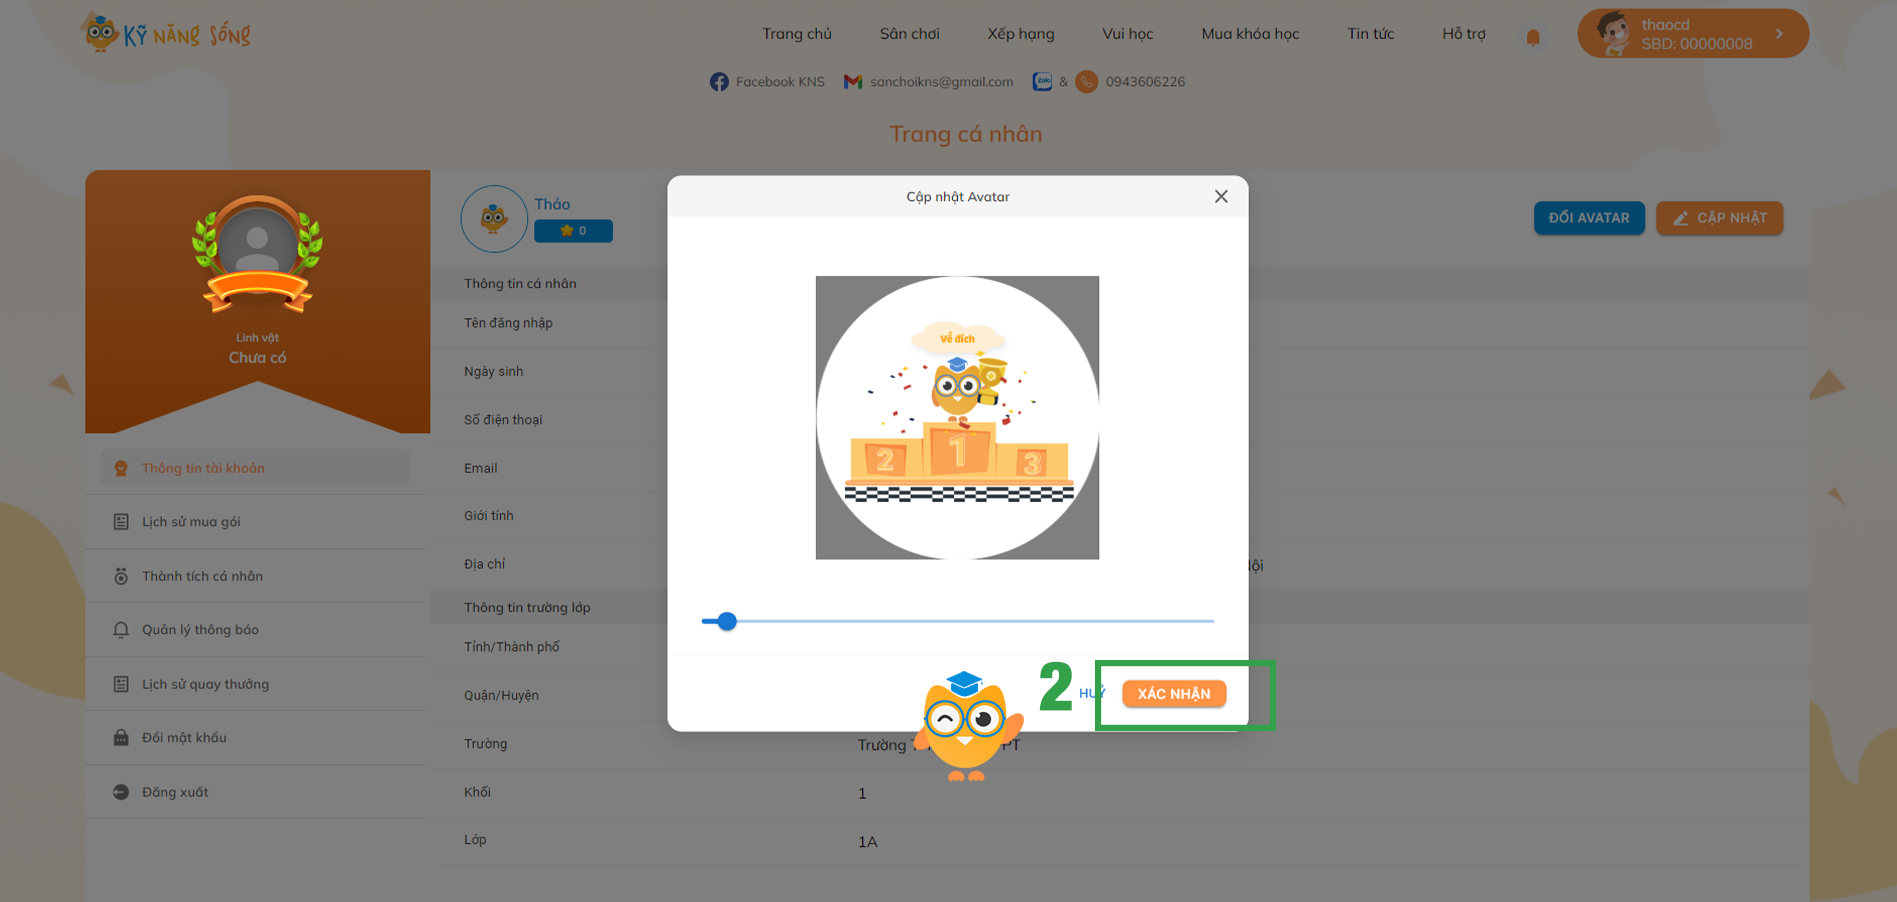This screenshot has height=902, width=1897.
Task: Click the HỦY cancel button
Action: [1090, 693]
